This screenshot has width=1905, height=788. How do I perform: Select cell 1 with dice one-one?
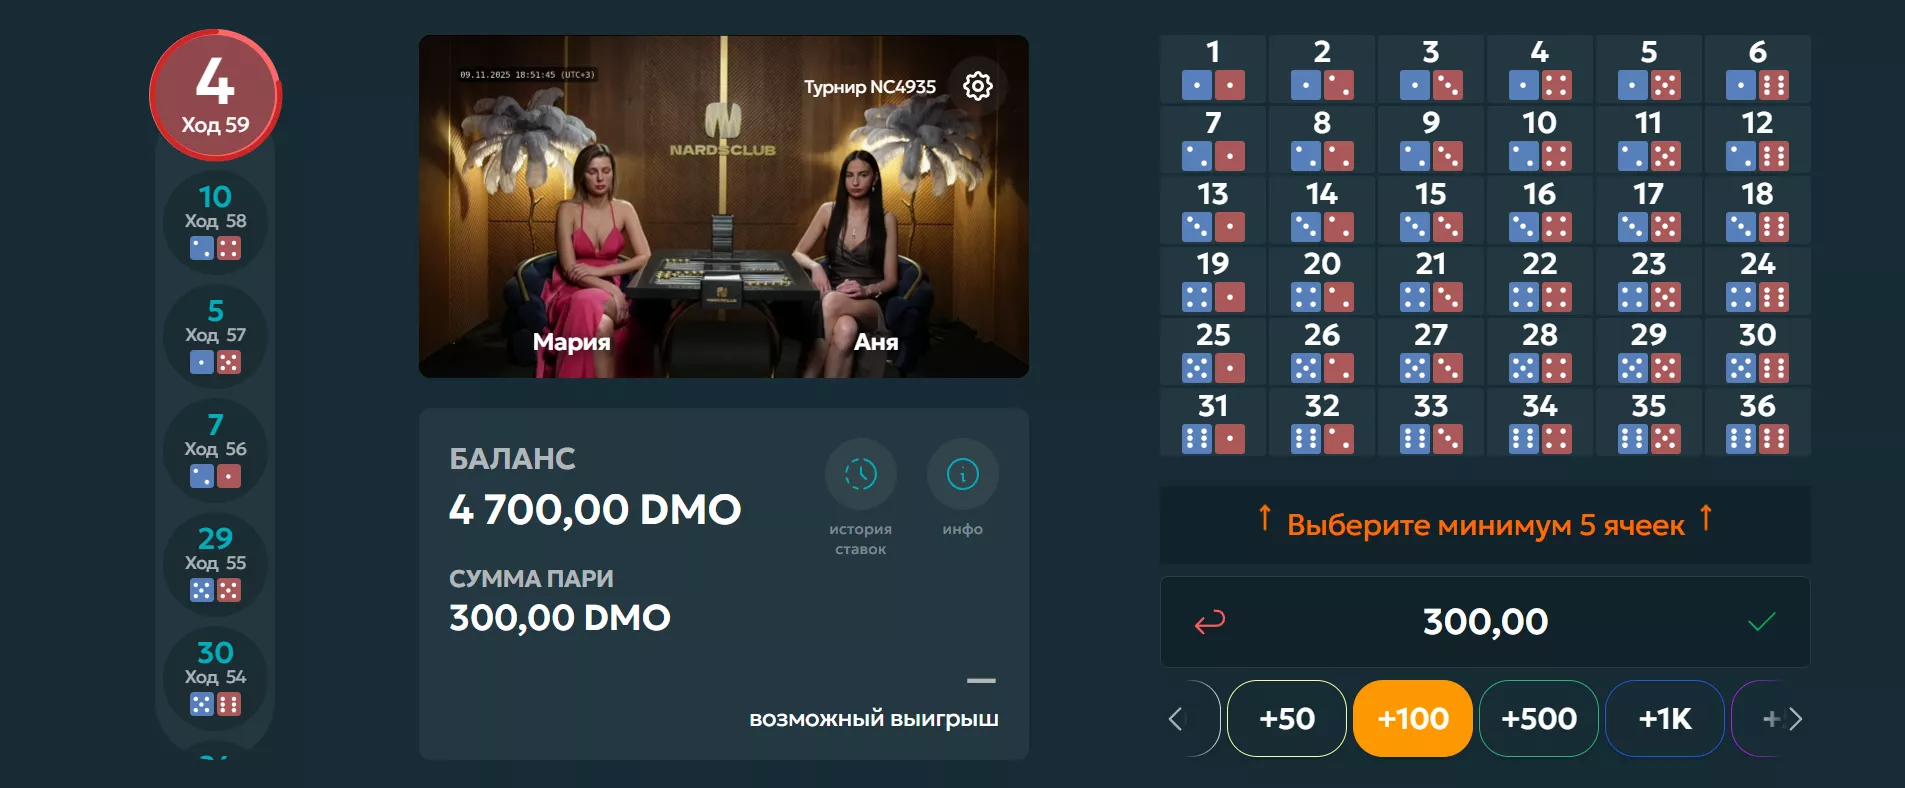click(x=1213, y=69)
